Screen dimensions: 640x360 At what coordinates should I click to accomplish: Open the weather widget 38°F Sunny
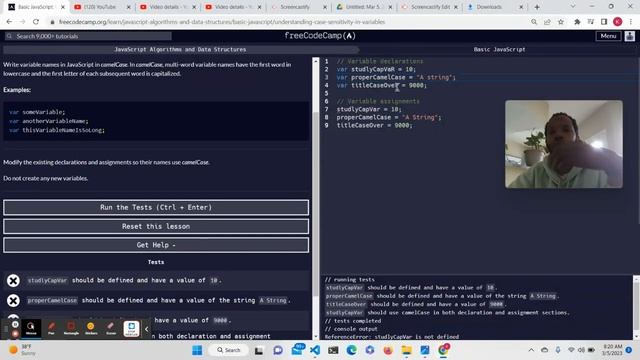(x=22, y=350)
